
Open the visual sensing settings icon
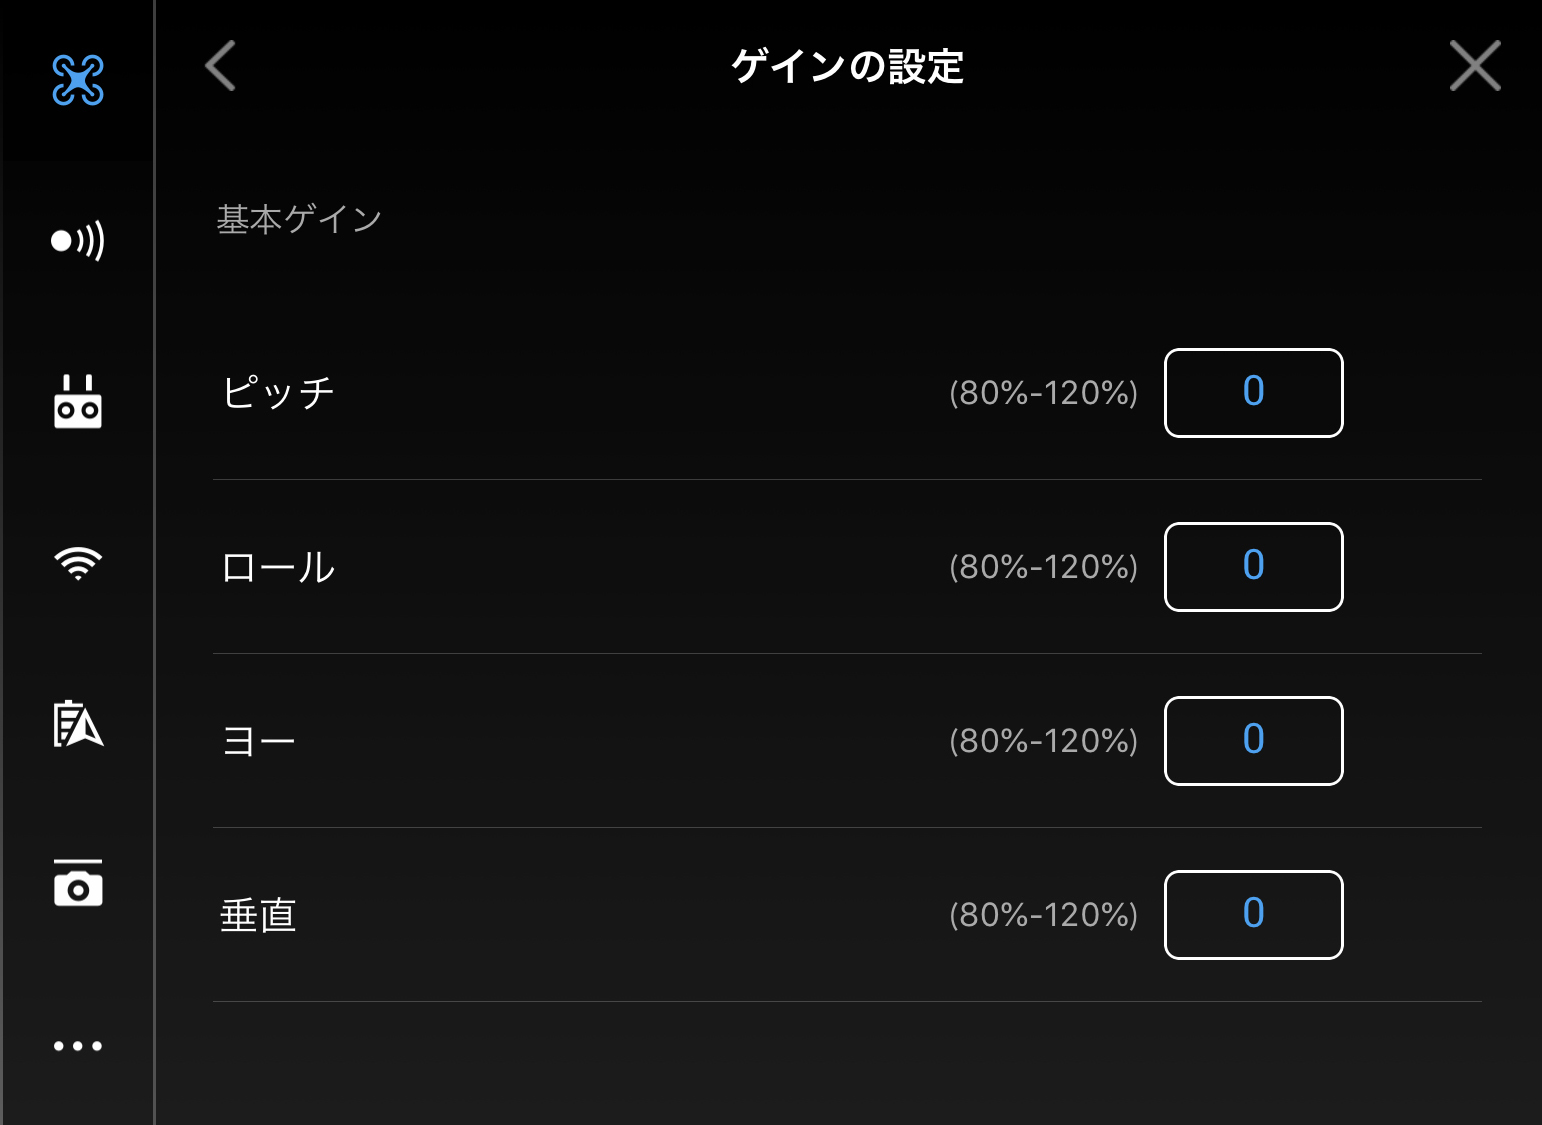pyautogui.click(x=78, y=241)
